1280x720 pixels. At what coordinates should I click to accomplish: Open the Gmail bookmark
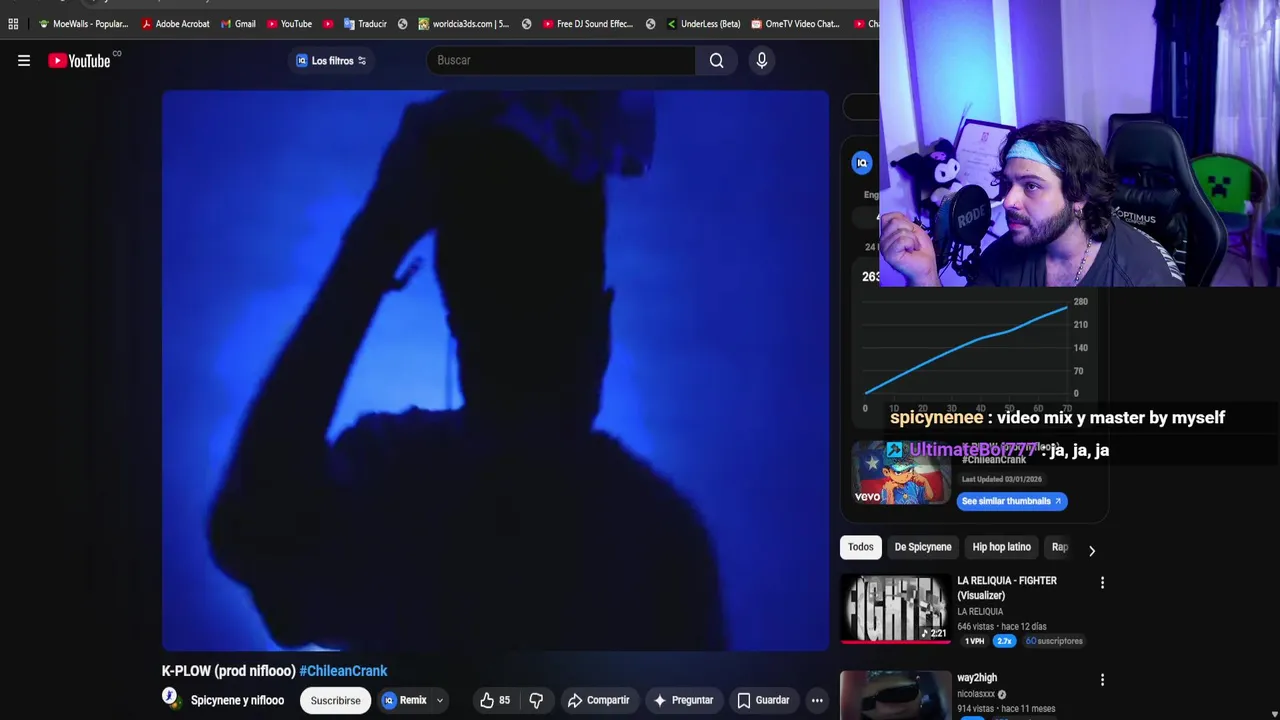(238, 24)
